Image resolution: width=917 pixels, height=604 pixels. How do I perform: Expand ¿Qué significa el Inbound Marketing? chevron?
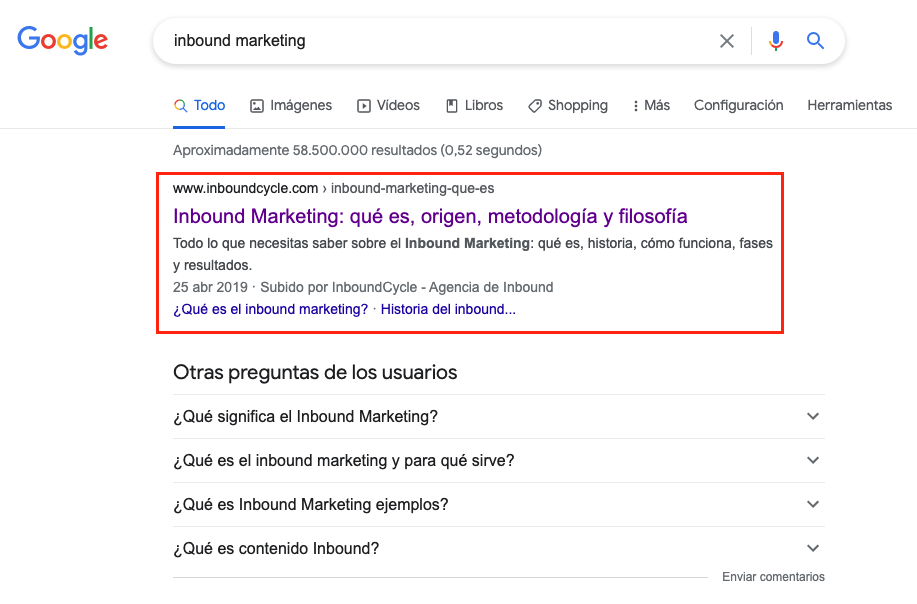point(813,416)
